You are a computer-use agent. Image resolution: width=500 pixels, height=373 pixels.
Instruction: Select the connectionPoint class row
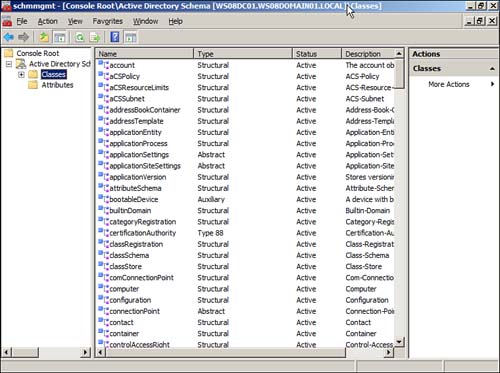(246, 311)
